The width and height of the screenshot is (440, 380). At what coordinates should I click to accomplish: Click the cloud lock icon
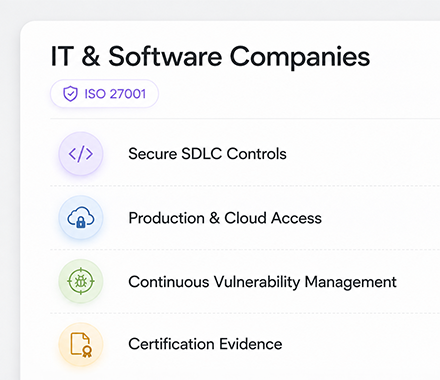click(x=81, y=217)
